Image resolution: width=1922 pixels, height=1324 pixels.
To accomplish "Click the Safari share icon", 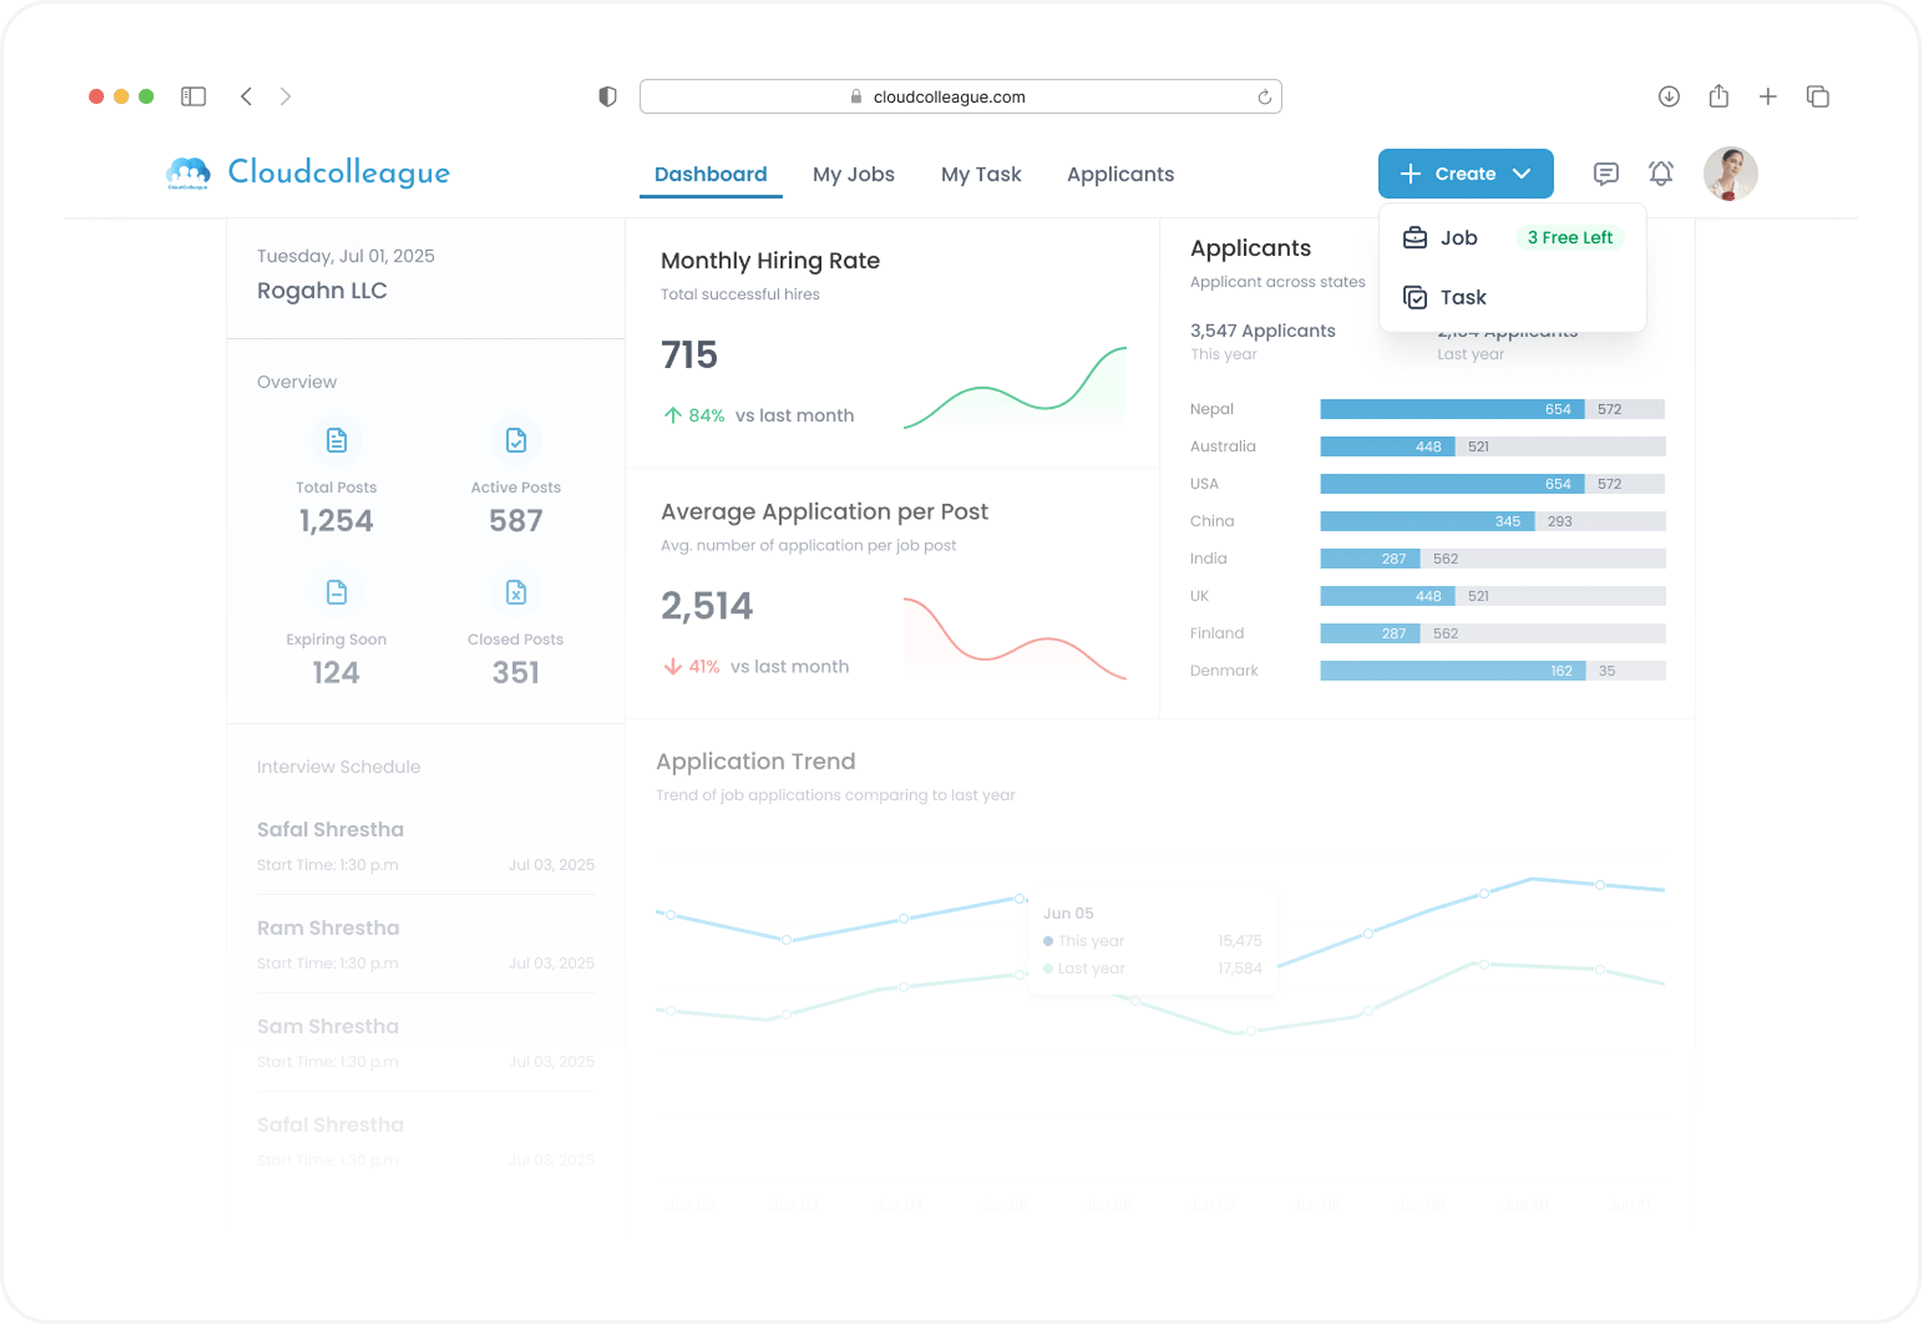I will (x=1718, y=96).
